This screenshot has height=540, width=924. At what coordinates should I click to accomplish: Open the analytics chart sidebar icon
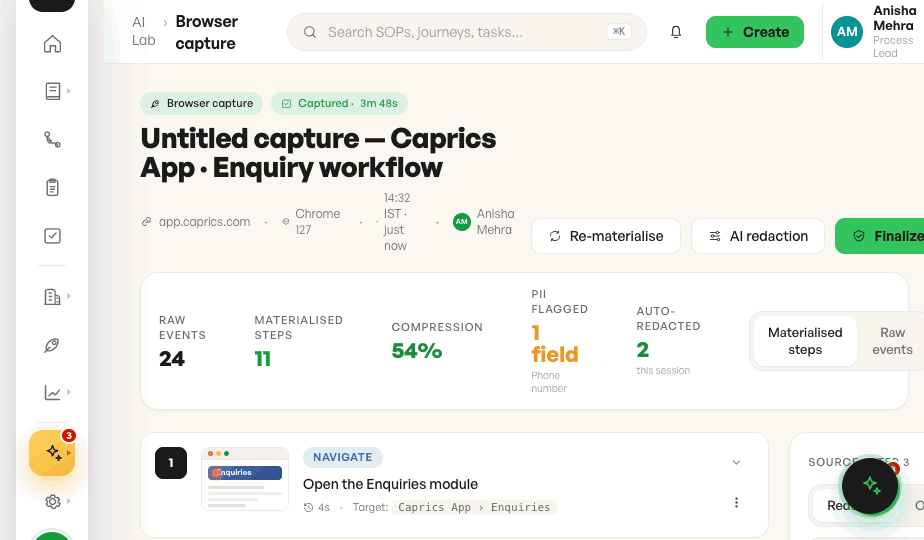pos(52,393)
